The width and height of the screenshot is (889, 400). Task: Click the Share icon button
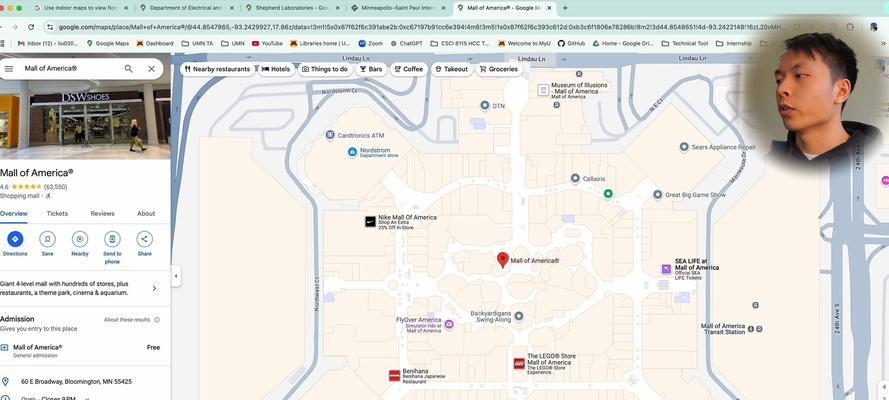tap(145, 239)
